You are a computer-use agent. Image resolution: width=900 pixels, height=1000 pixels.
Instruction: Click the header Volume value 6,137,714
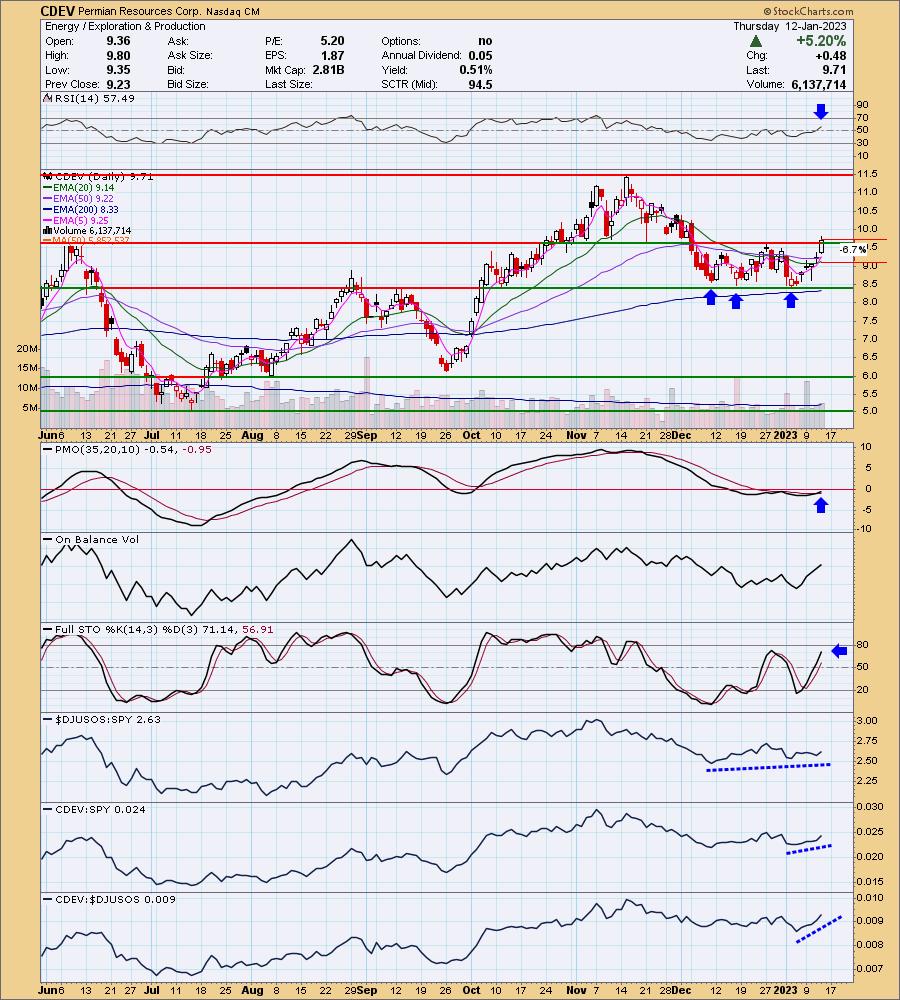tap(818, 84)
